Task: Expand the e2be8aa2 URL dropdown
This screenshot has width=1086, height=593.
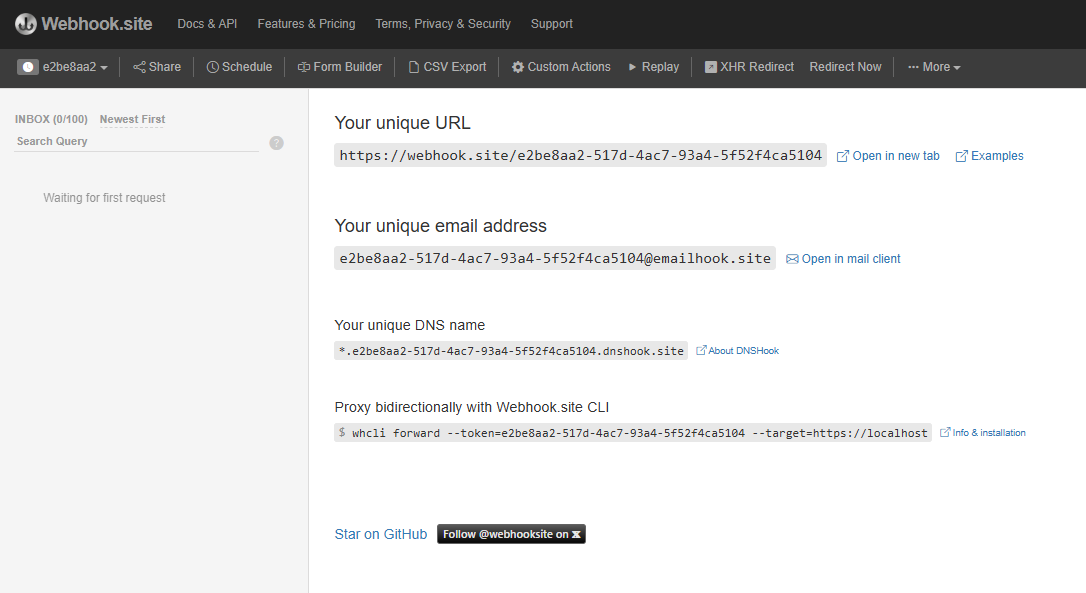Action: pyautogui.click(x=62, y=67)
